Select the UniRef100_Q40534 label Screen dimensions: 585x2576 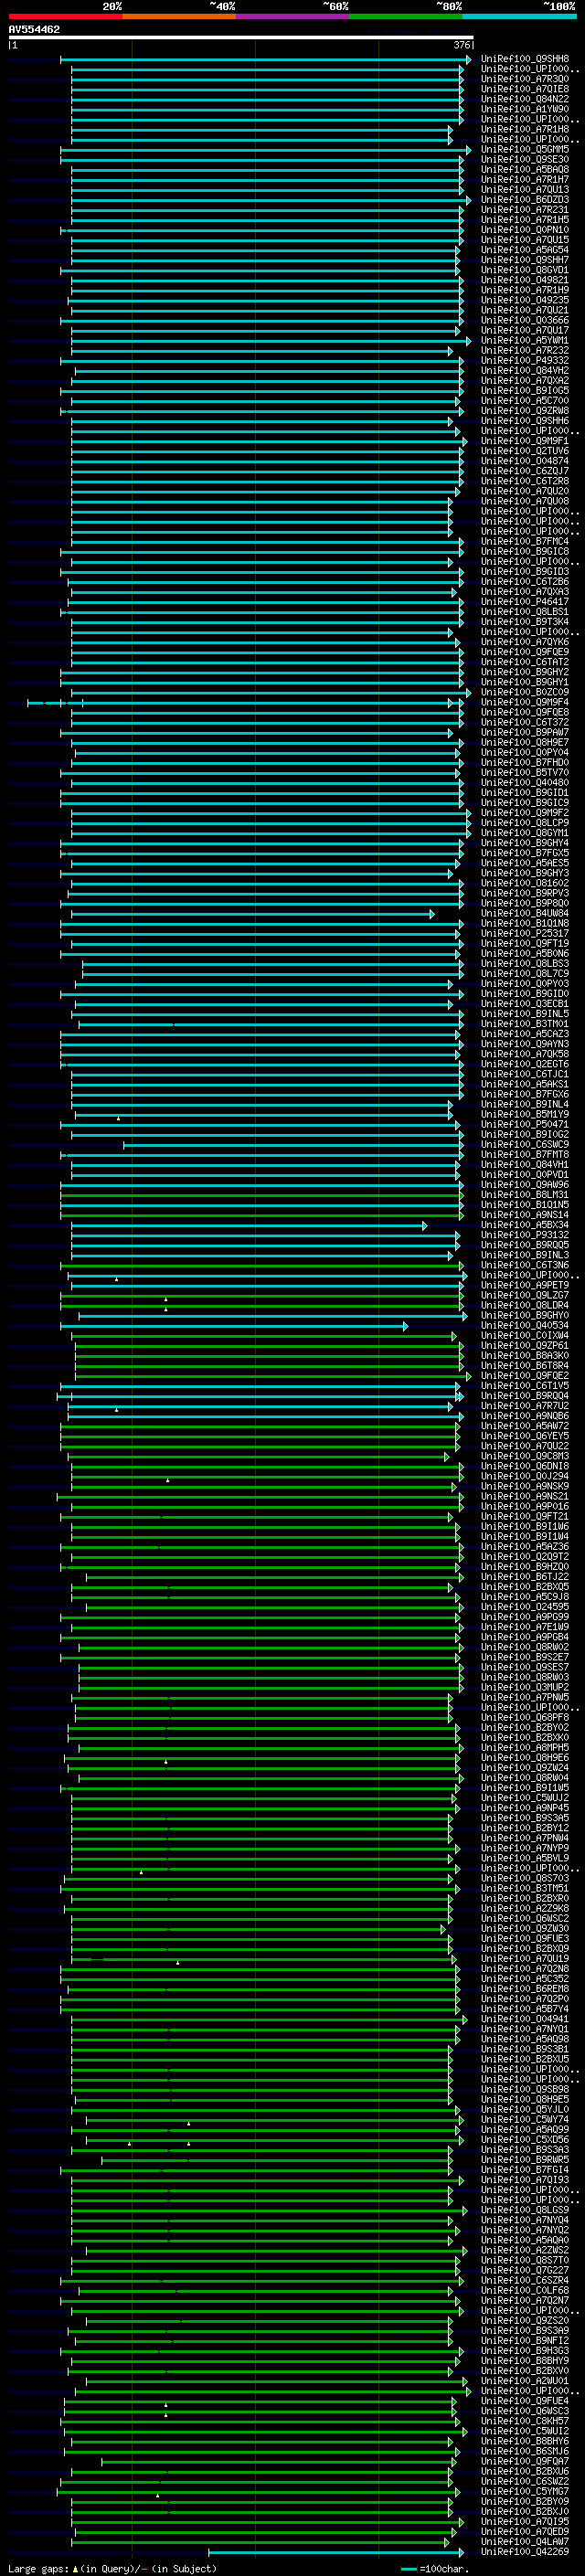525,1326
